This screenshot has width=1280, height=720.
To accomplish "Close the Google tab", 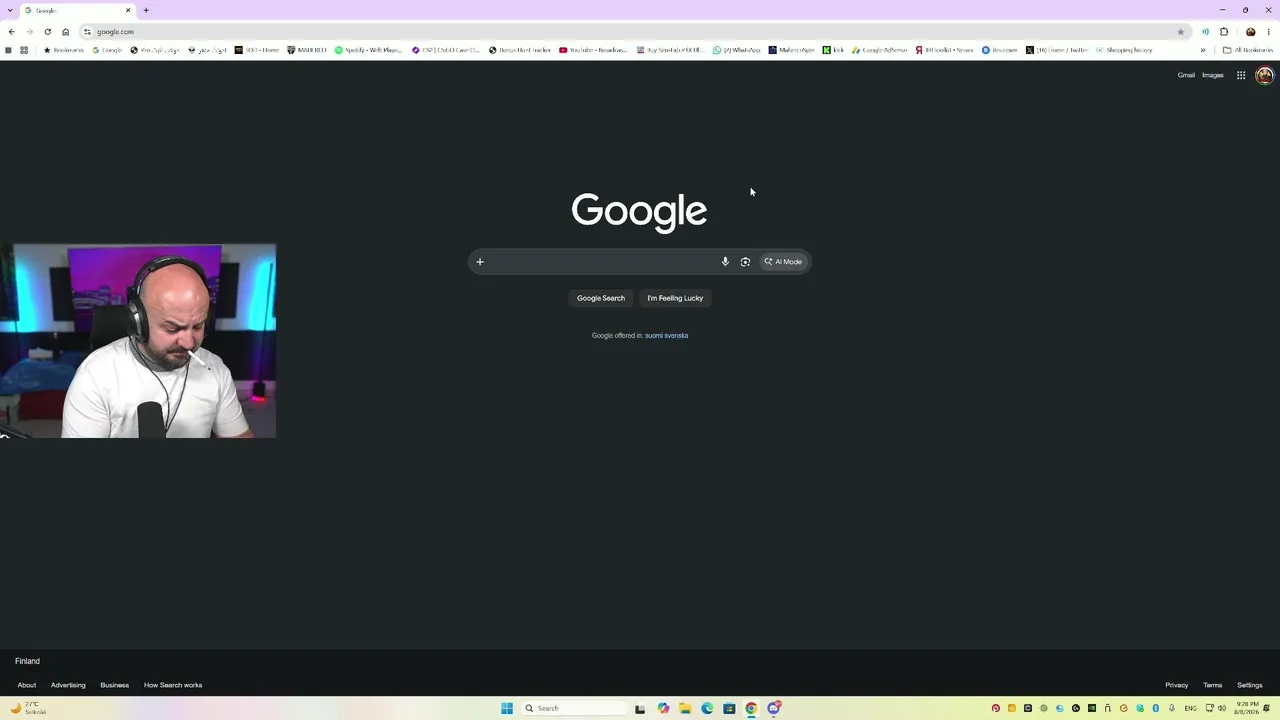I will [128, 10].
